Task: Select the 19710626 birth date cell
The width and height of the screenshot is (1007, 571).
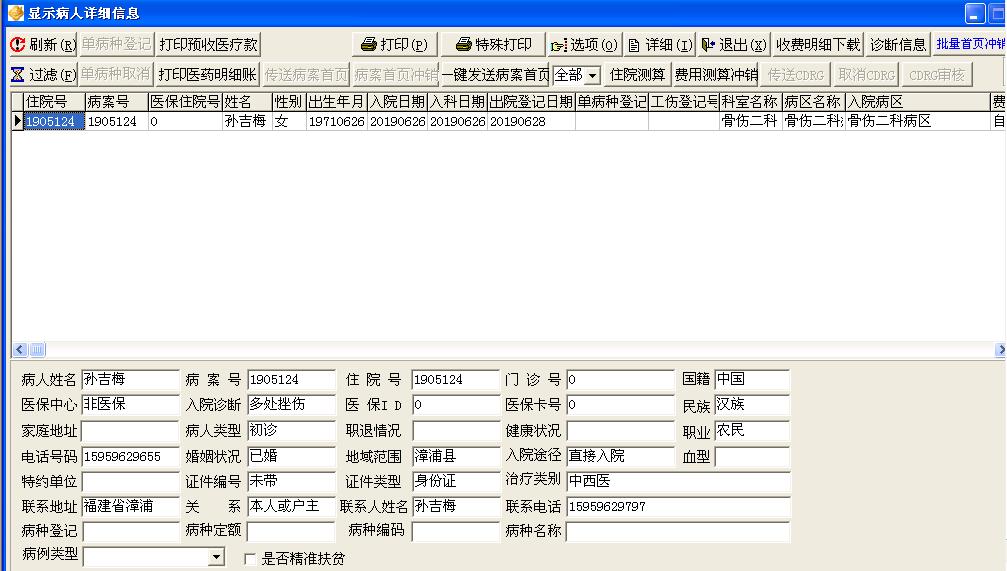Action: (x=337, y=121)
